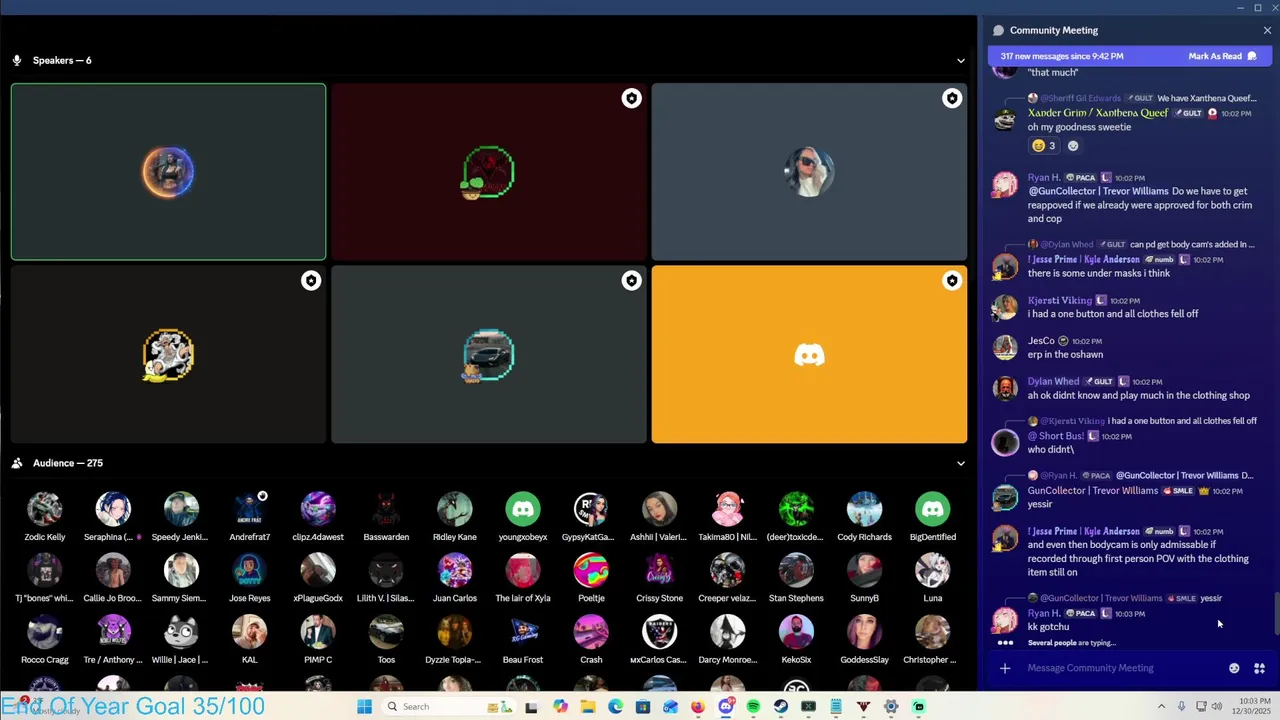Click the moderator badge on the car avatar speaker tile
This screenshot has width=1280, height=720.
631,281
